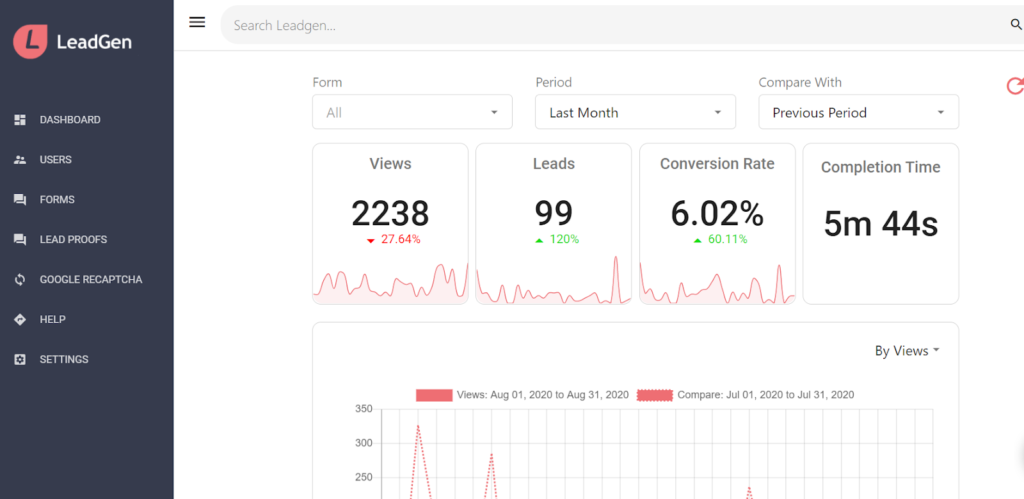Click the LeadGen logo icon
The height and width of the screenshot is (499, 1024).
click(30, 42)
